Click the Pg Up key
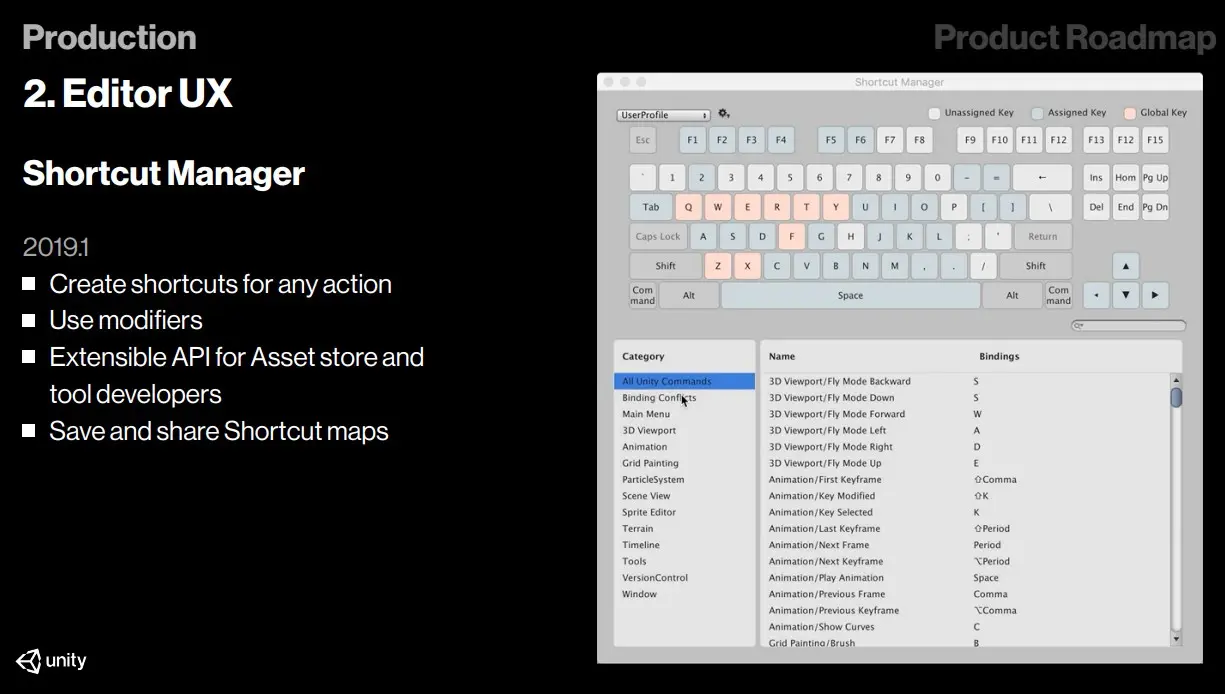This screenshot has height=694, width=1225. point(1155,178)
